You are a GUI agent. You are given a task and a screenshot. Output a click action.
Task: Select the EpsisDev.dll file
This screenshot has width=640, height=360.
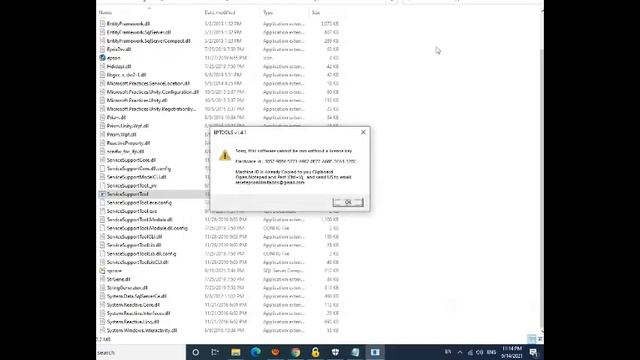(x=119, y=49)
